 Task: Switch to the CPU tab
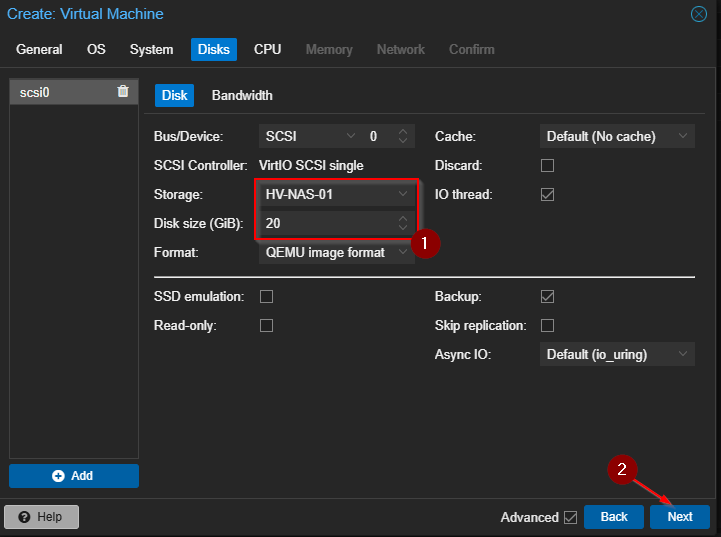tap(267, 49)
